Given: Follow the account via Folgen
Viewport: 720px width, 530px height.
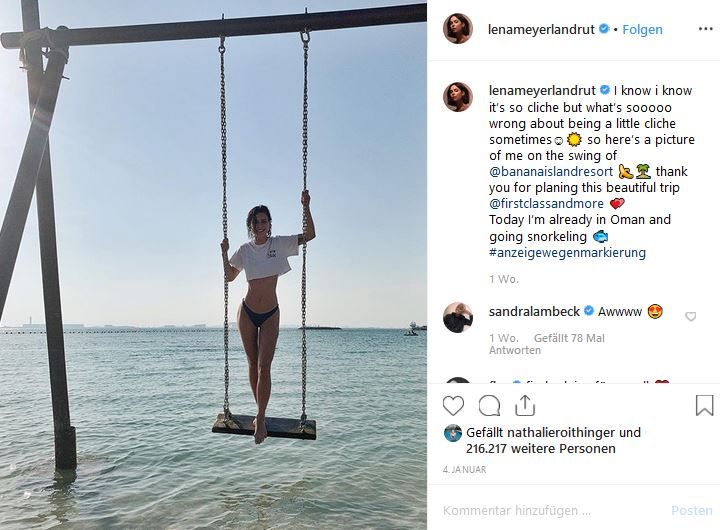Looking at the screenshot, I should [x=642, y=30].
